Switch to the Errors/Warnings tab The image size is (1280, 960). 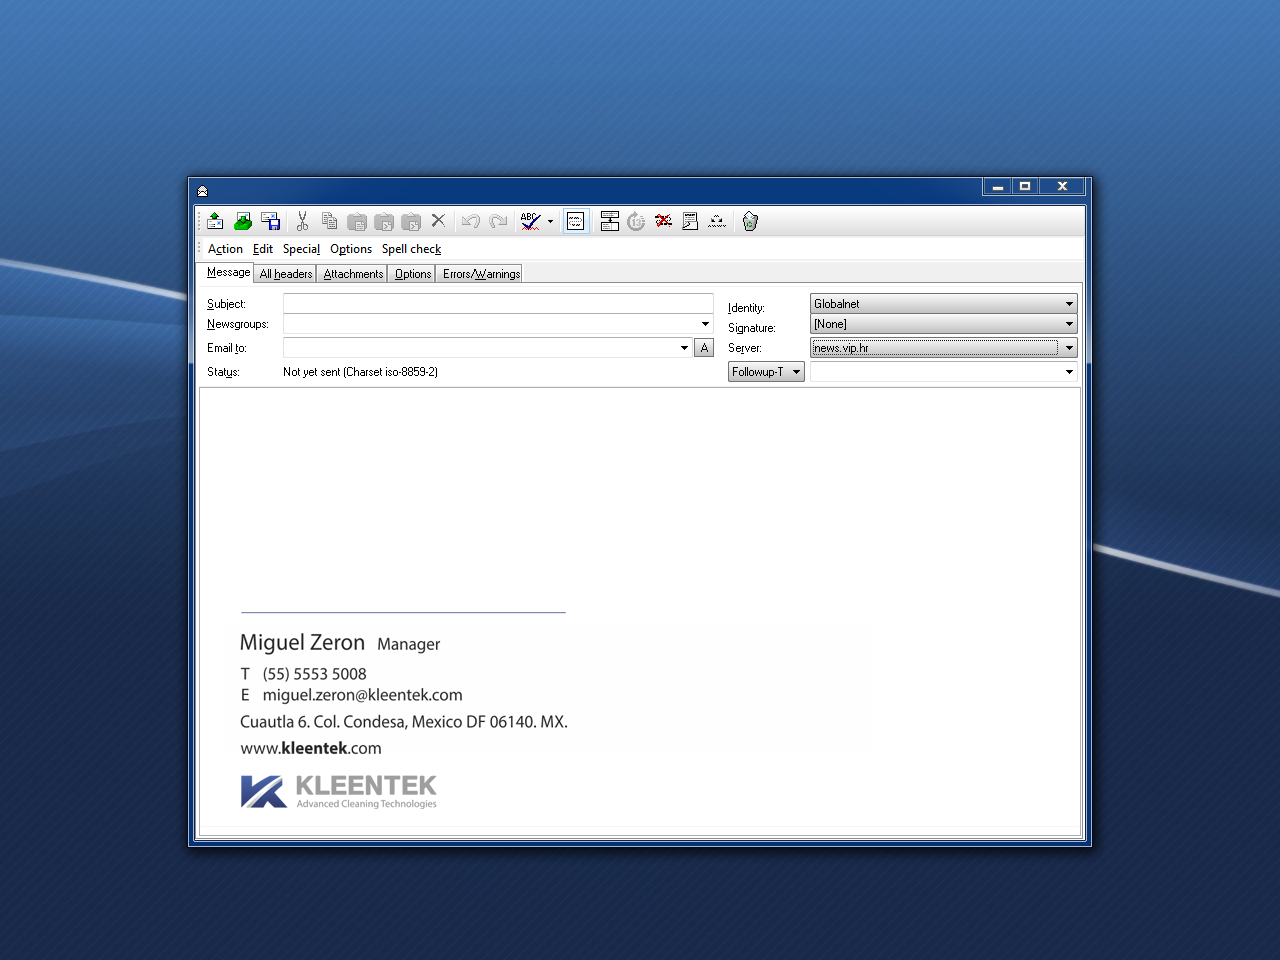coord(481,274)
